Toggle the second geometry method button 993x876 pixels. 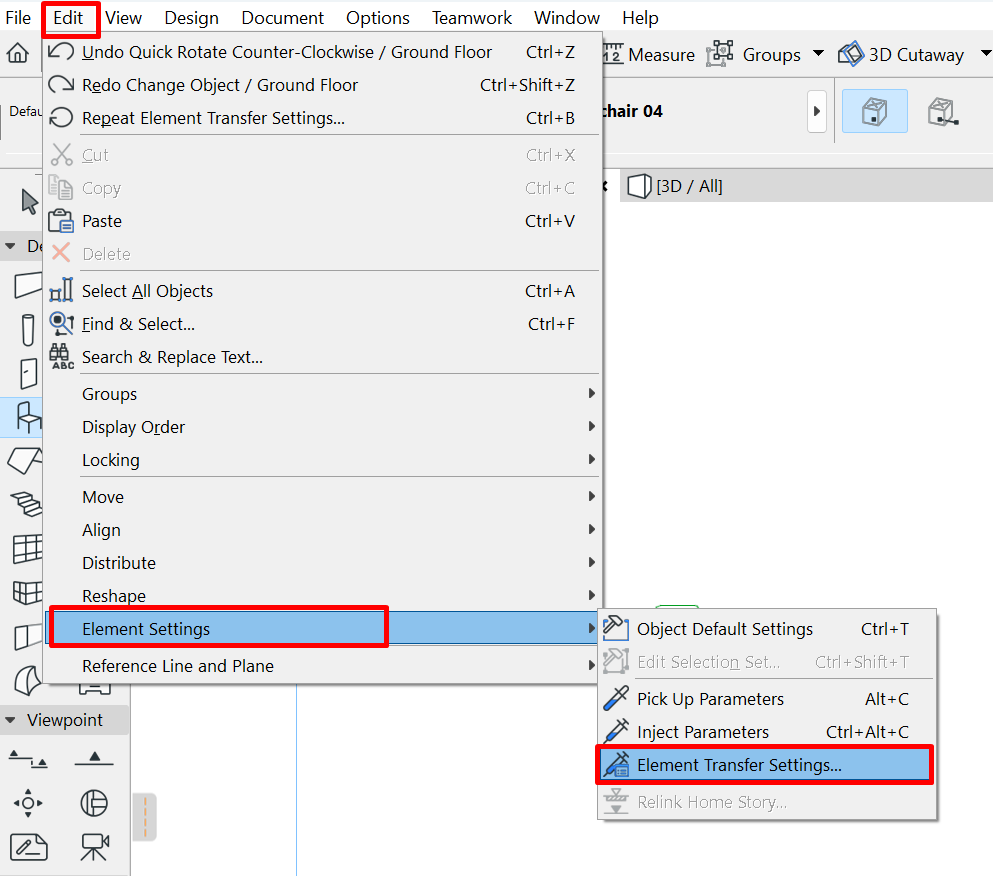(942, 111)
